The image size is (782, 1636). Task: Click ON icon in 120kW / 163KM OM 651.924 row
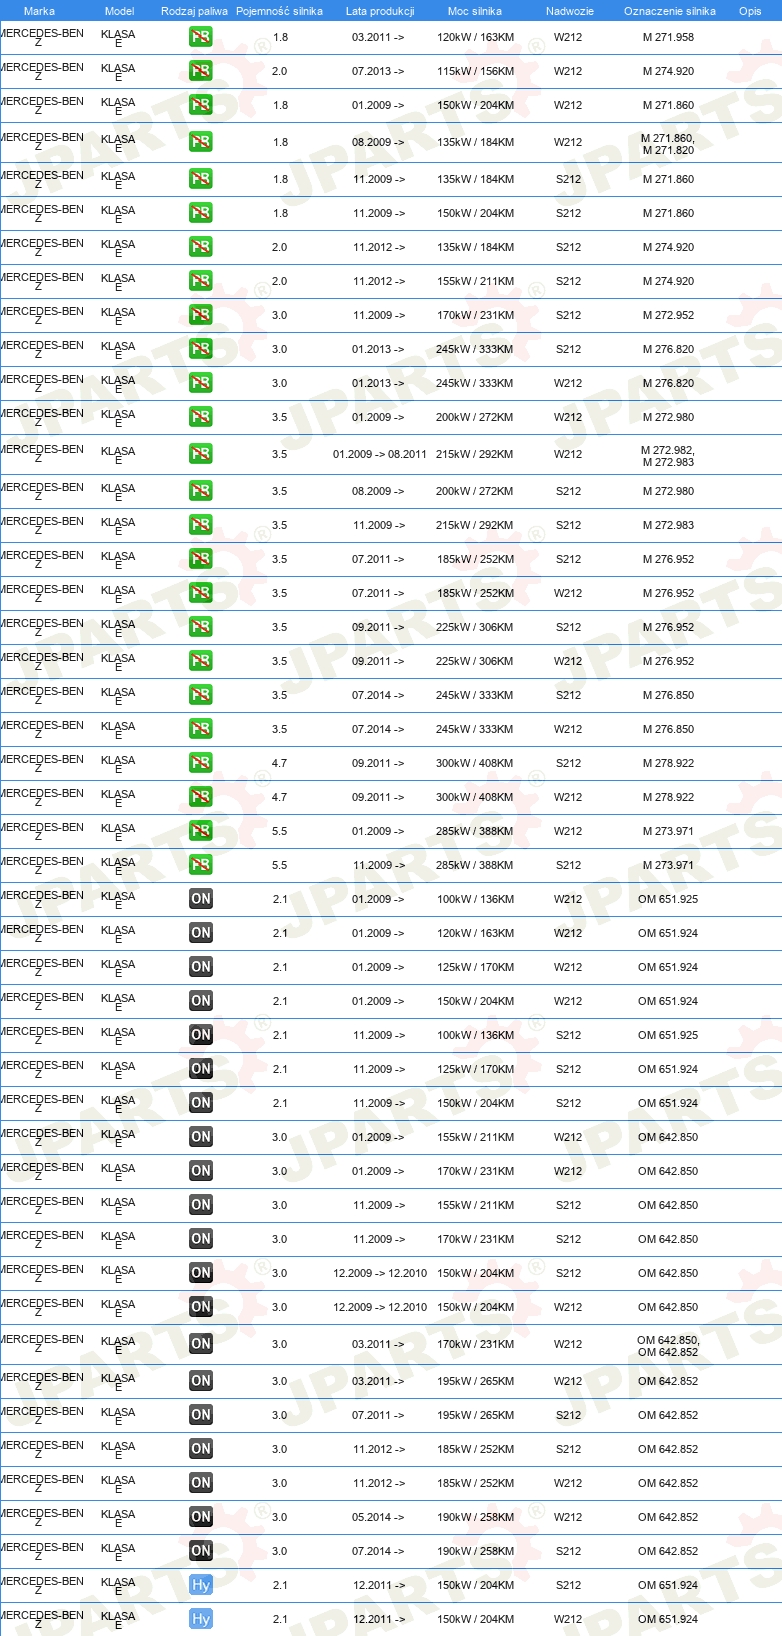[x=201, y=933]
